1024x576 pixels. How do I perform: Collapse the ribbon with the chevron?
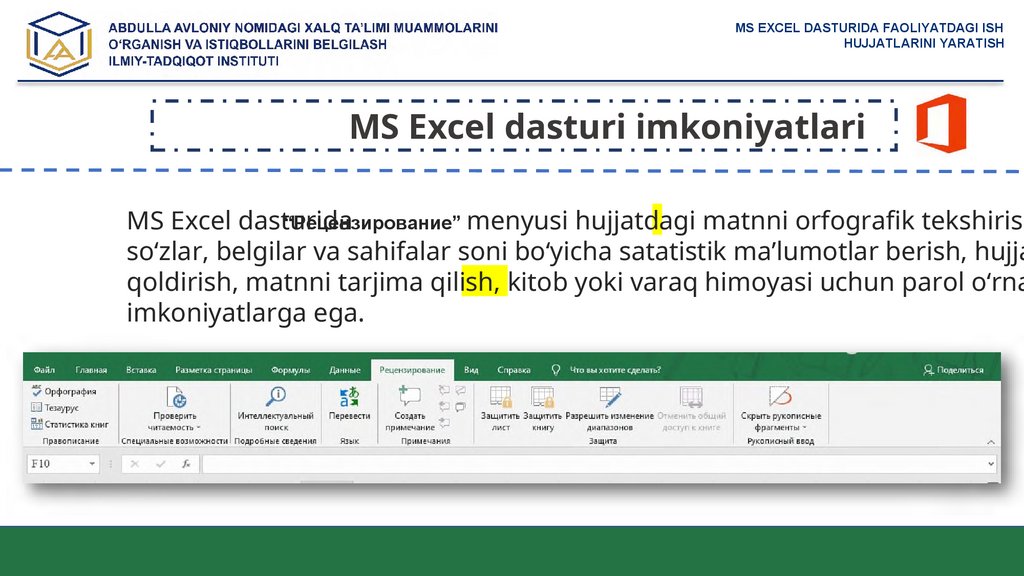pyautogui.click(x=991, y=442)
